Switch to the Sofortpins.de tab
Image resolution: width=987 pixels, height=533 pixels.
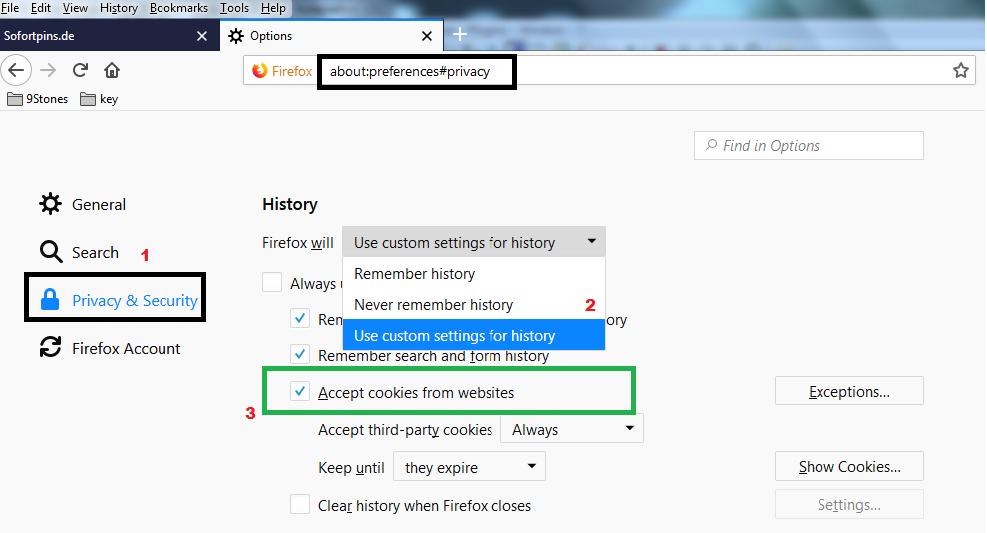coord(110,35)
